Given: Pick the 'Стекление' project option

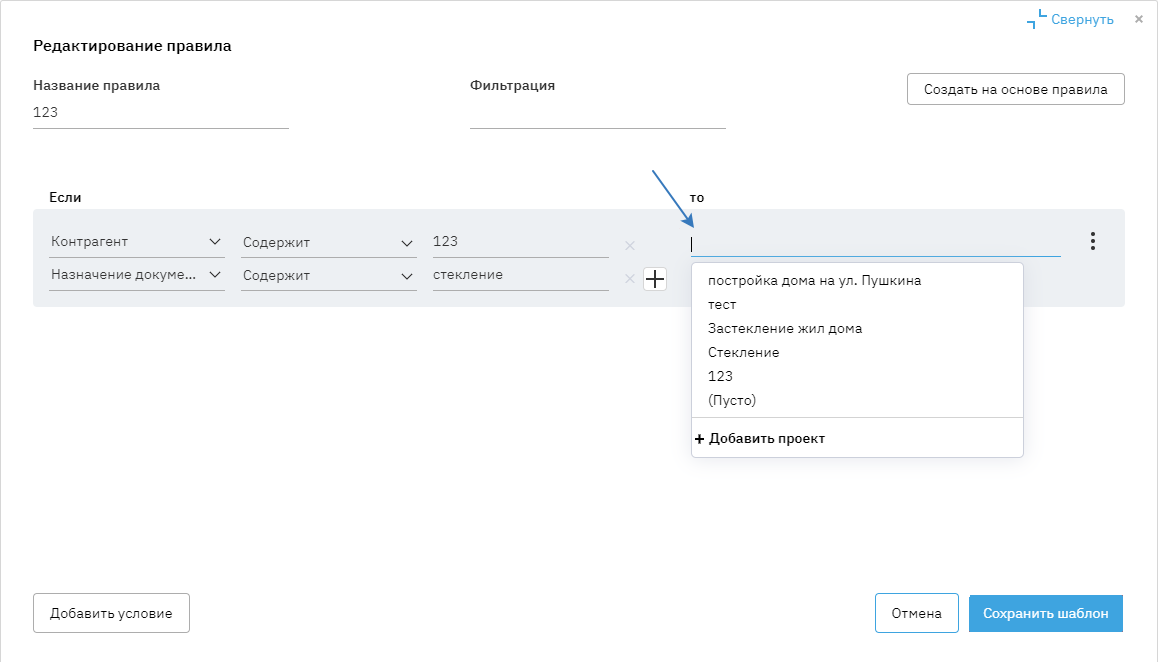Looking at the screenshot, I should tap(743, 352).
